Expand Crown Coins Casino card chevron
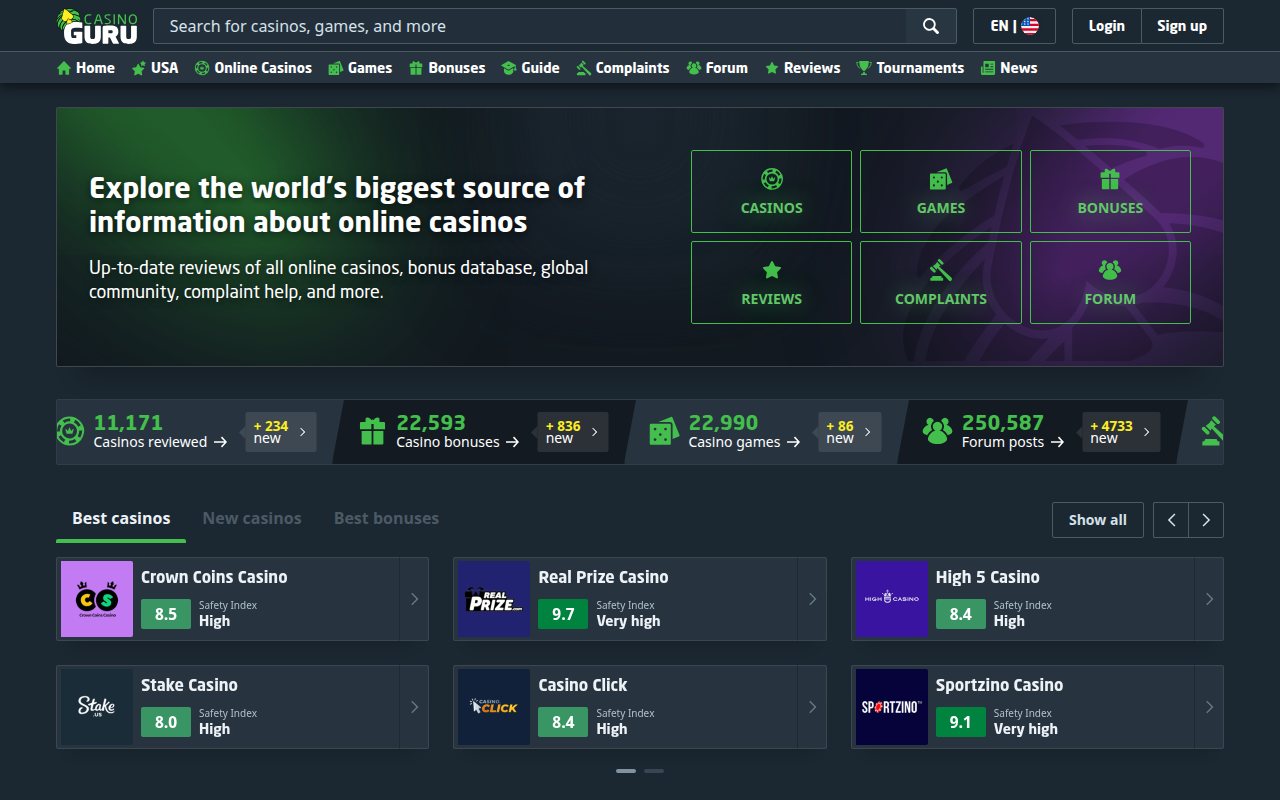1280x800 pixels. 414,599
